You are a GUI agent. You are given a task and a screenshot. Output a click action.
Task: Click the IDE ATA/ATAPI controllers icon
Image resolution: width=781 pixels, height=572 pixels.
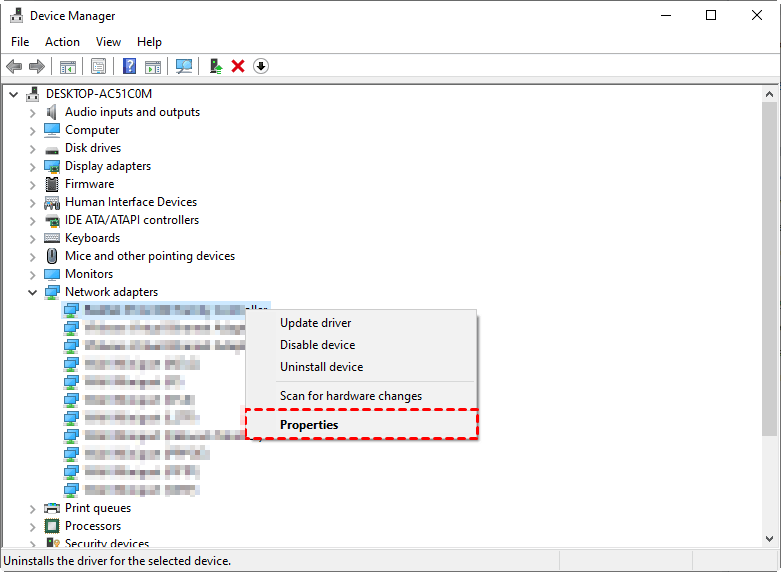click(52, 220)
